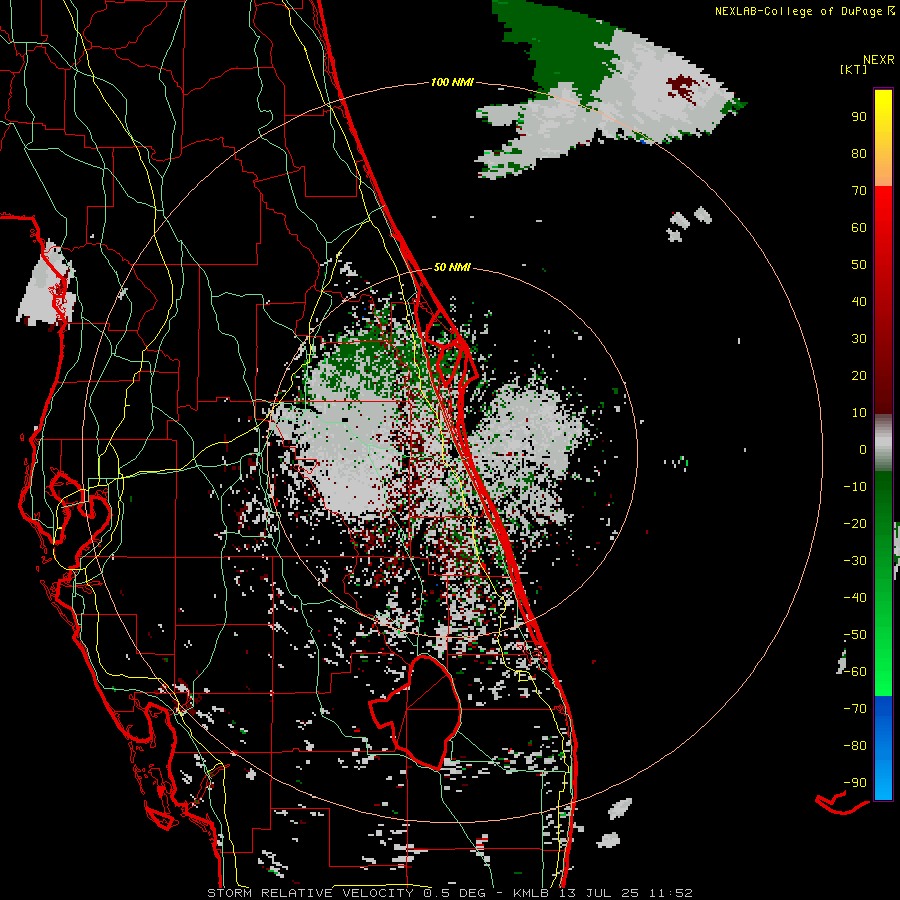Click the 10 value on the velocity scale

pos(859,413)
